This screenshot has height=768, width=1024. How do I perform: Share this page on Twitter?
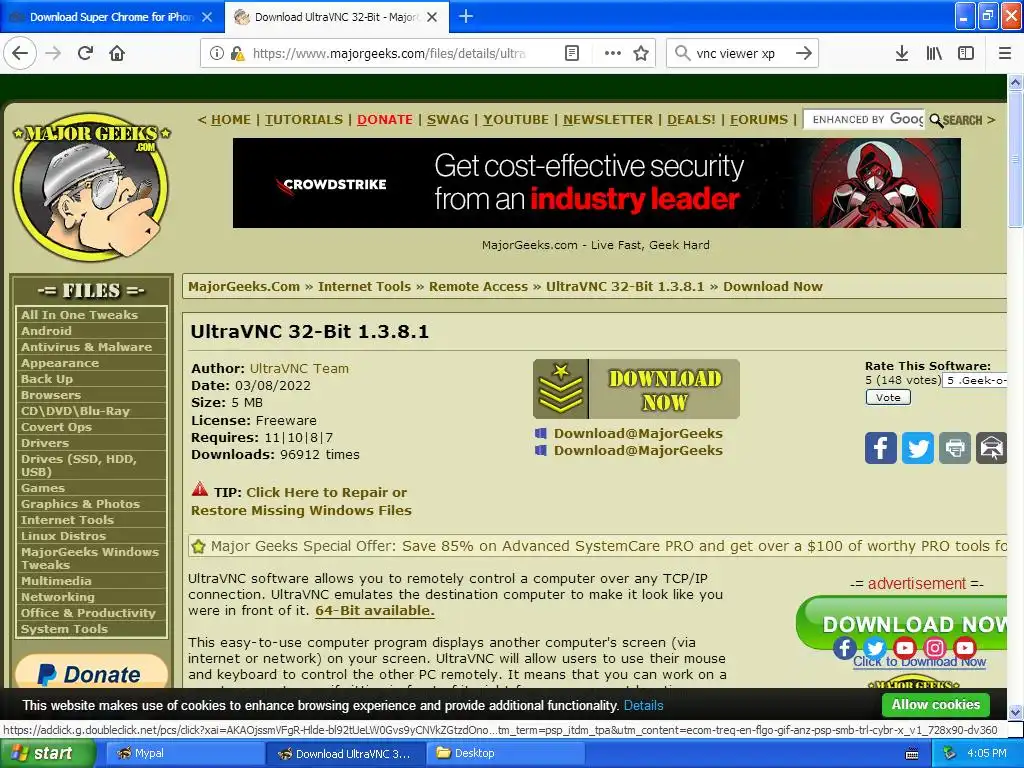[x=918, y=448]
